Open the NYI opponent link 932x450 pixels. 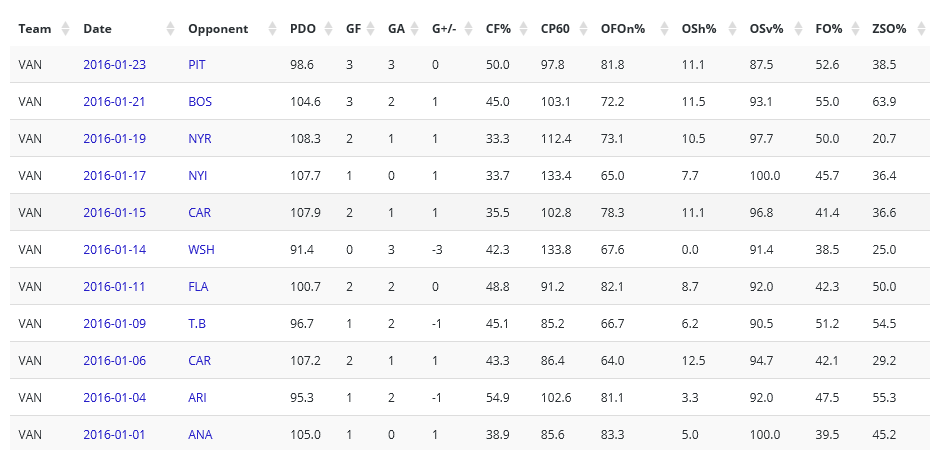[198, 175]
